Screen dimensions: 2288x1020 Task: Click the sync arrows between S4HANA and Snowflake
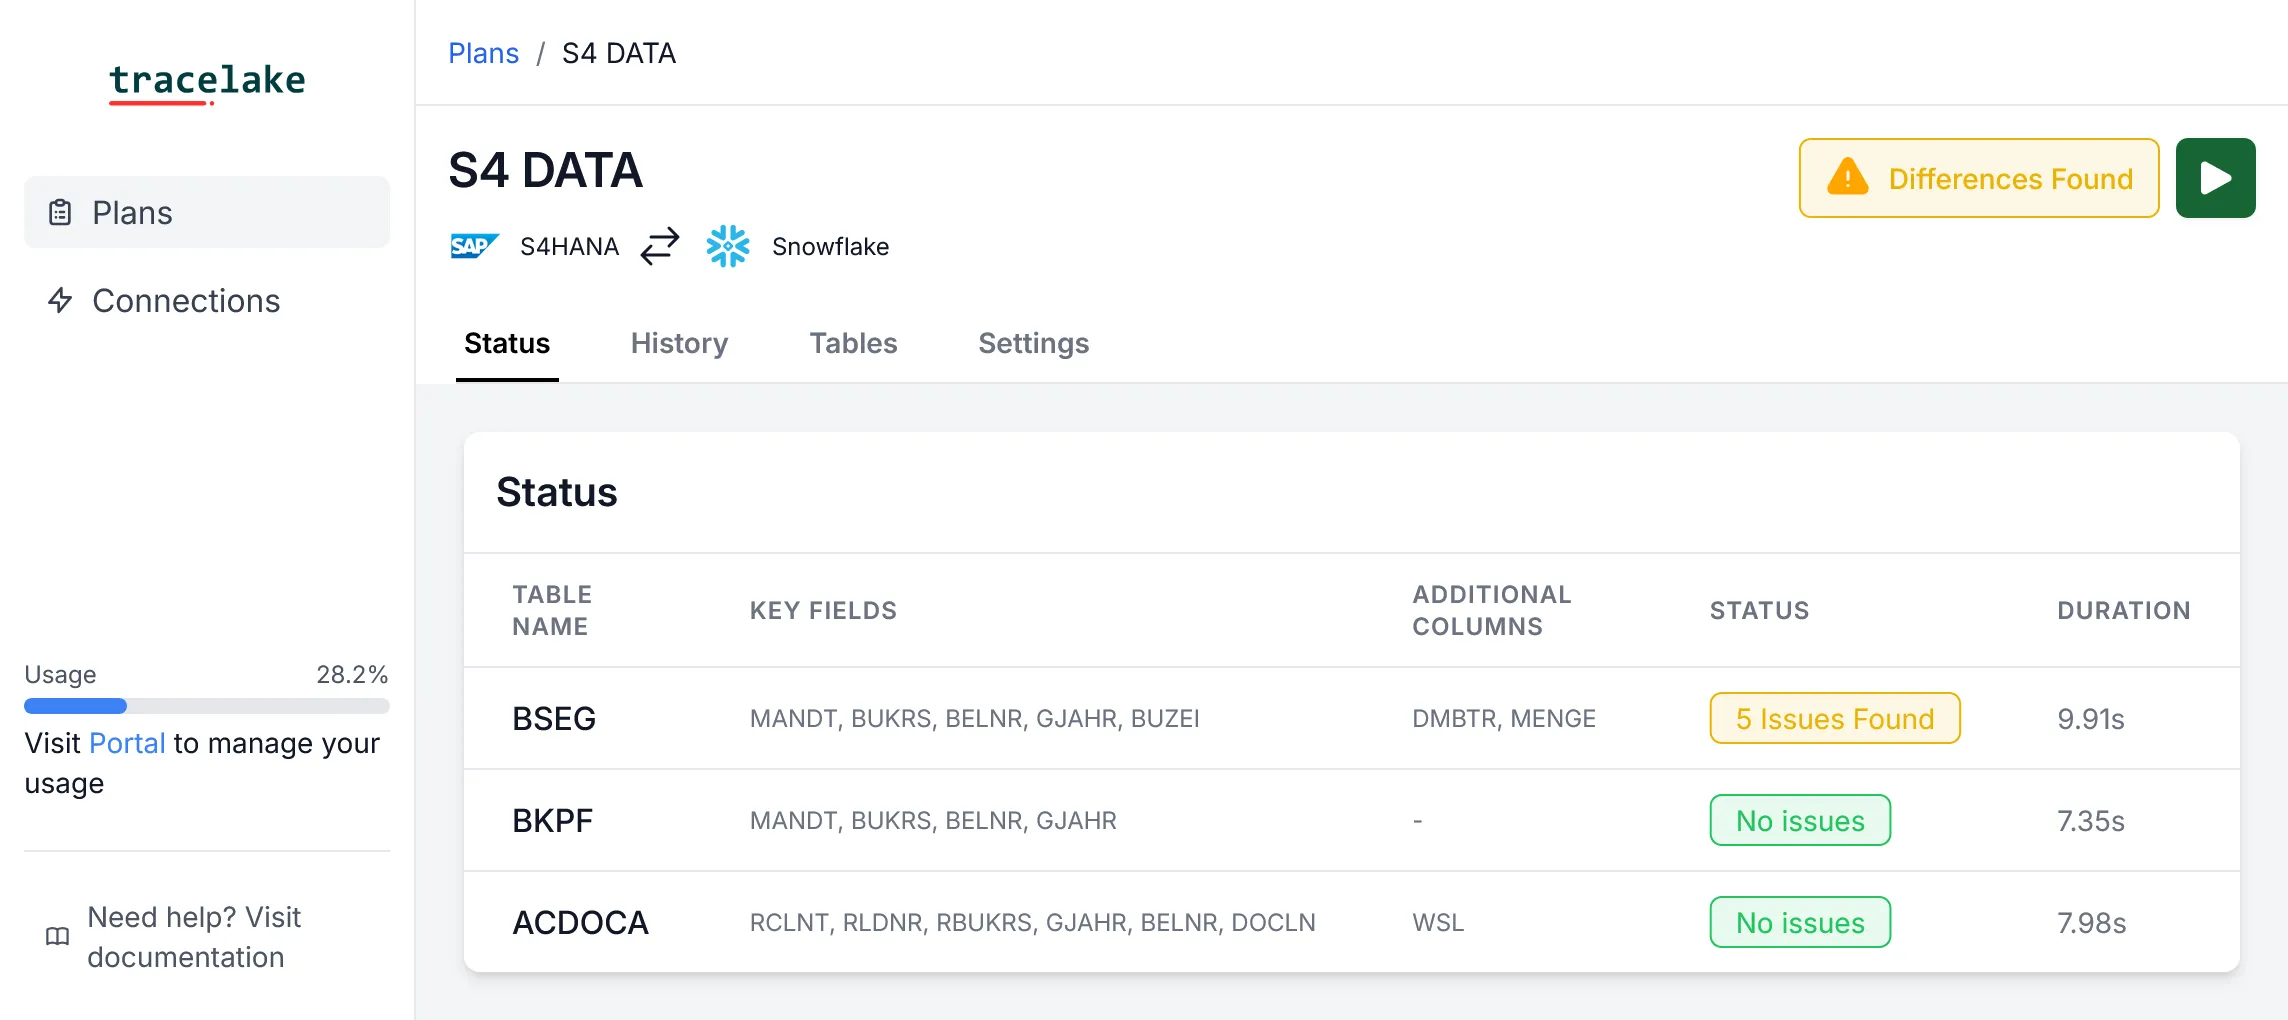pos(659,246)
